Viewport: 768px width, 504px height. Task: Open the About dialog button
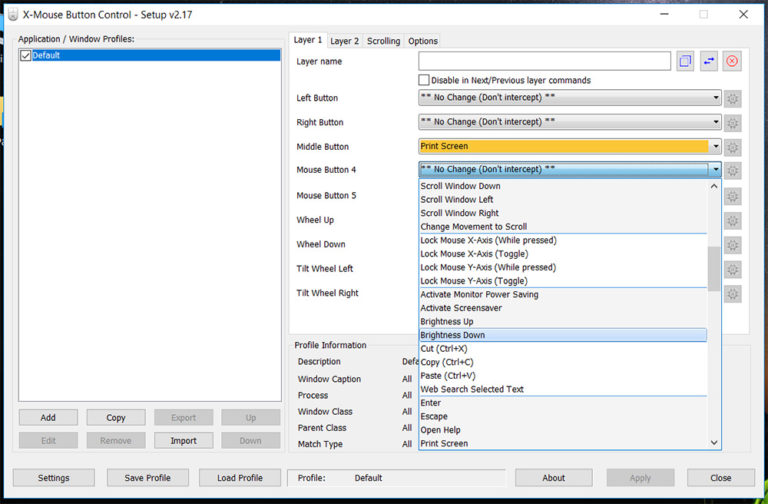point(553,478)
